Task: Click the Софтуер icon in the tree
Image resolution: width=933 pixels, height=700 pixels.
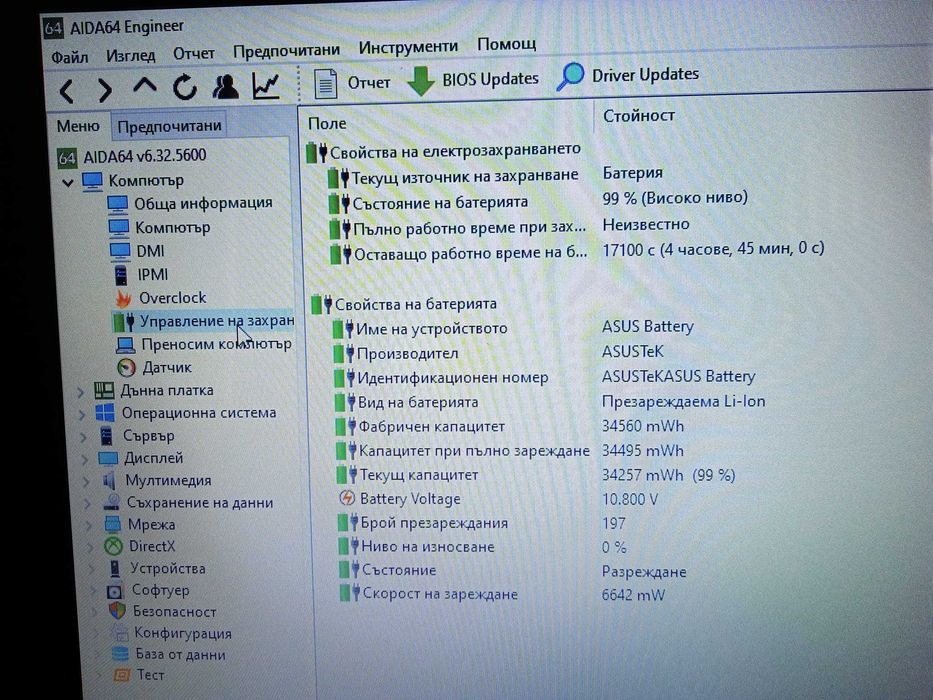Action: tap(115, 591)
